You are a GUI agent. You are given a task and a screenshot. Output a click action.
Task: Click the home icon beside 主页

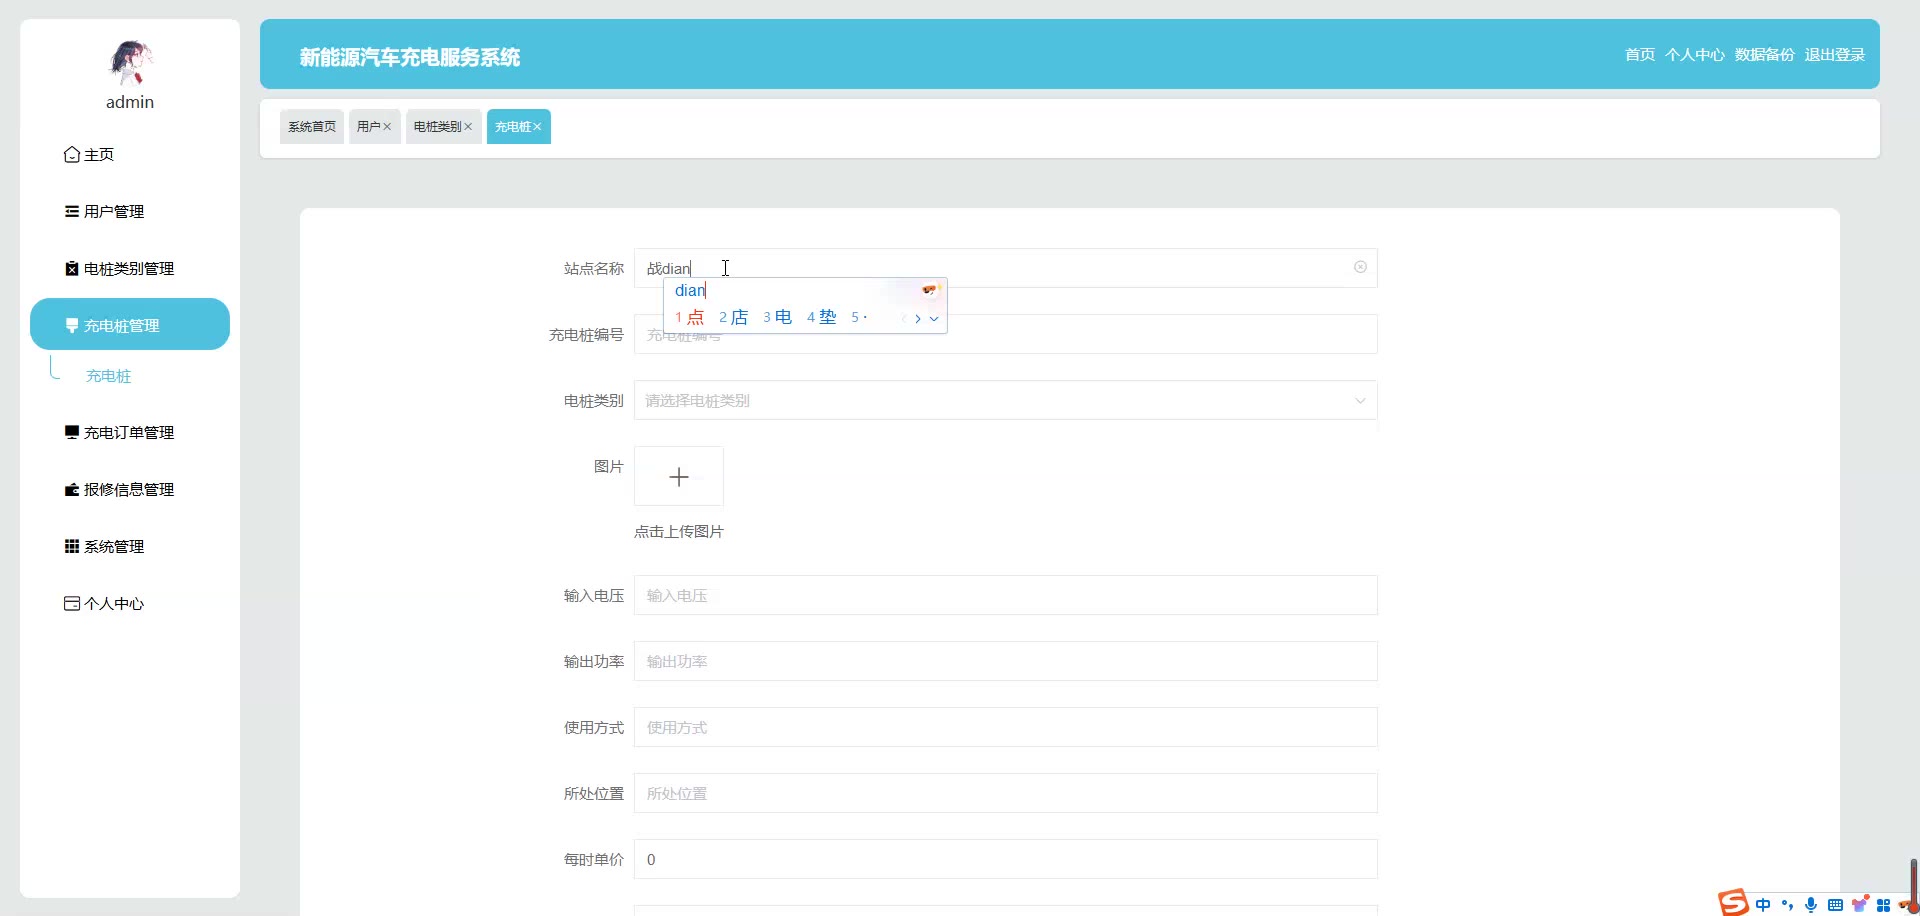coord(72,154)
